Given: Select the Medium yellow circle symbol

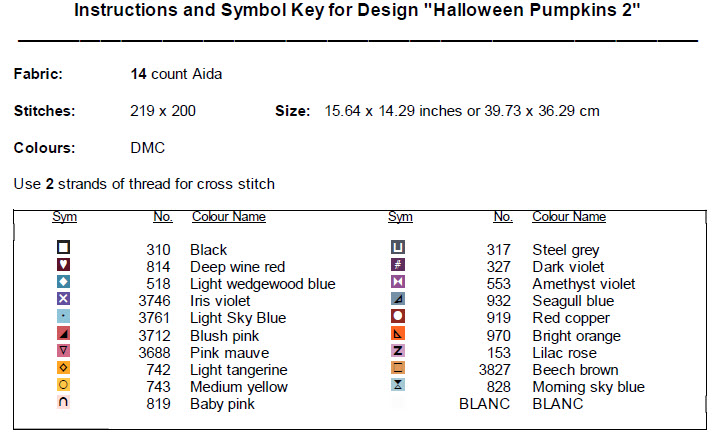Looking at the screenshot, I should pos(64,385).
